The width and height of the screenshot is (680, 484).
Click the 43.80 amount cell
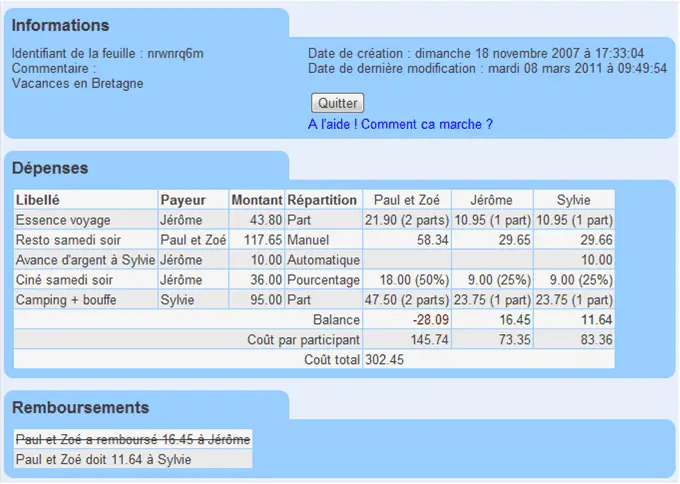tap(257, 220)
